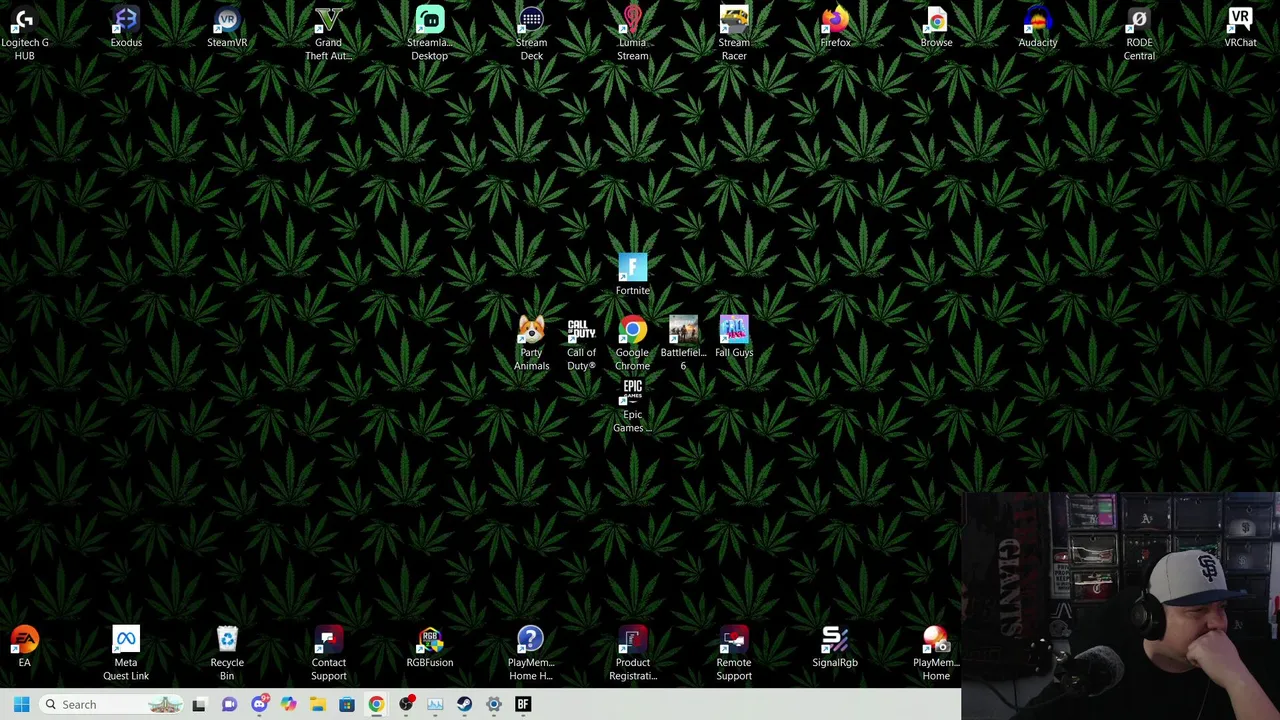This screenshot has height=720, width=1280.
Task: Click the webcam overlay video
Action: [x=1121, y=606]
